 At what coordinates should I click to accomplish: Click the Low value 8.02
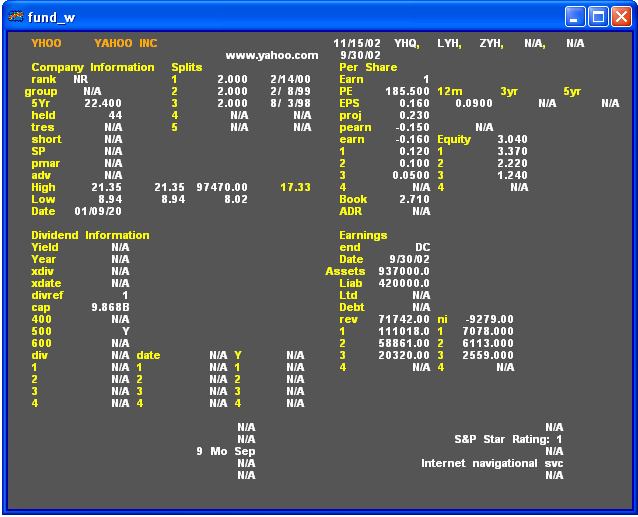click(236, 199)
